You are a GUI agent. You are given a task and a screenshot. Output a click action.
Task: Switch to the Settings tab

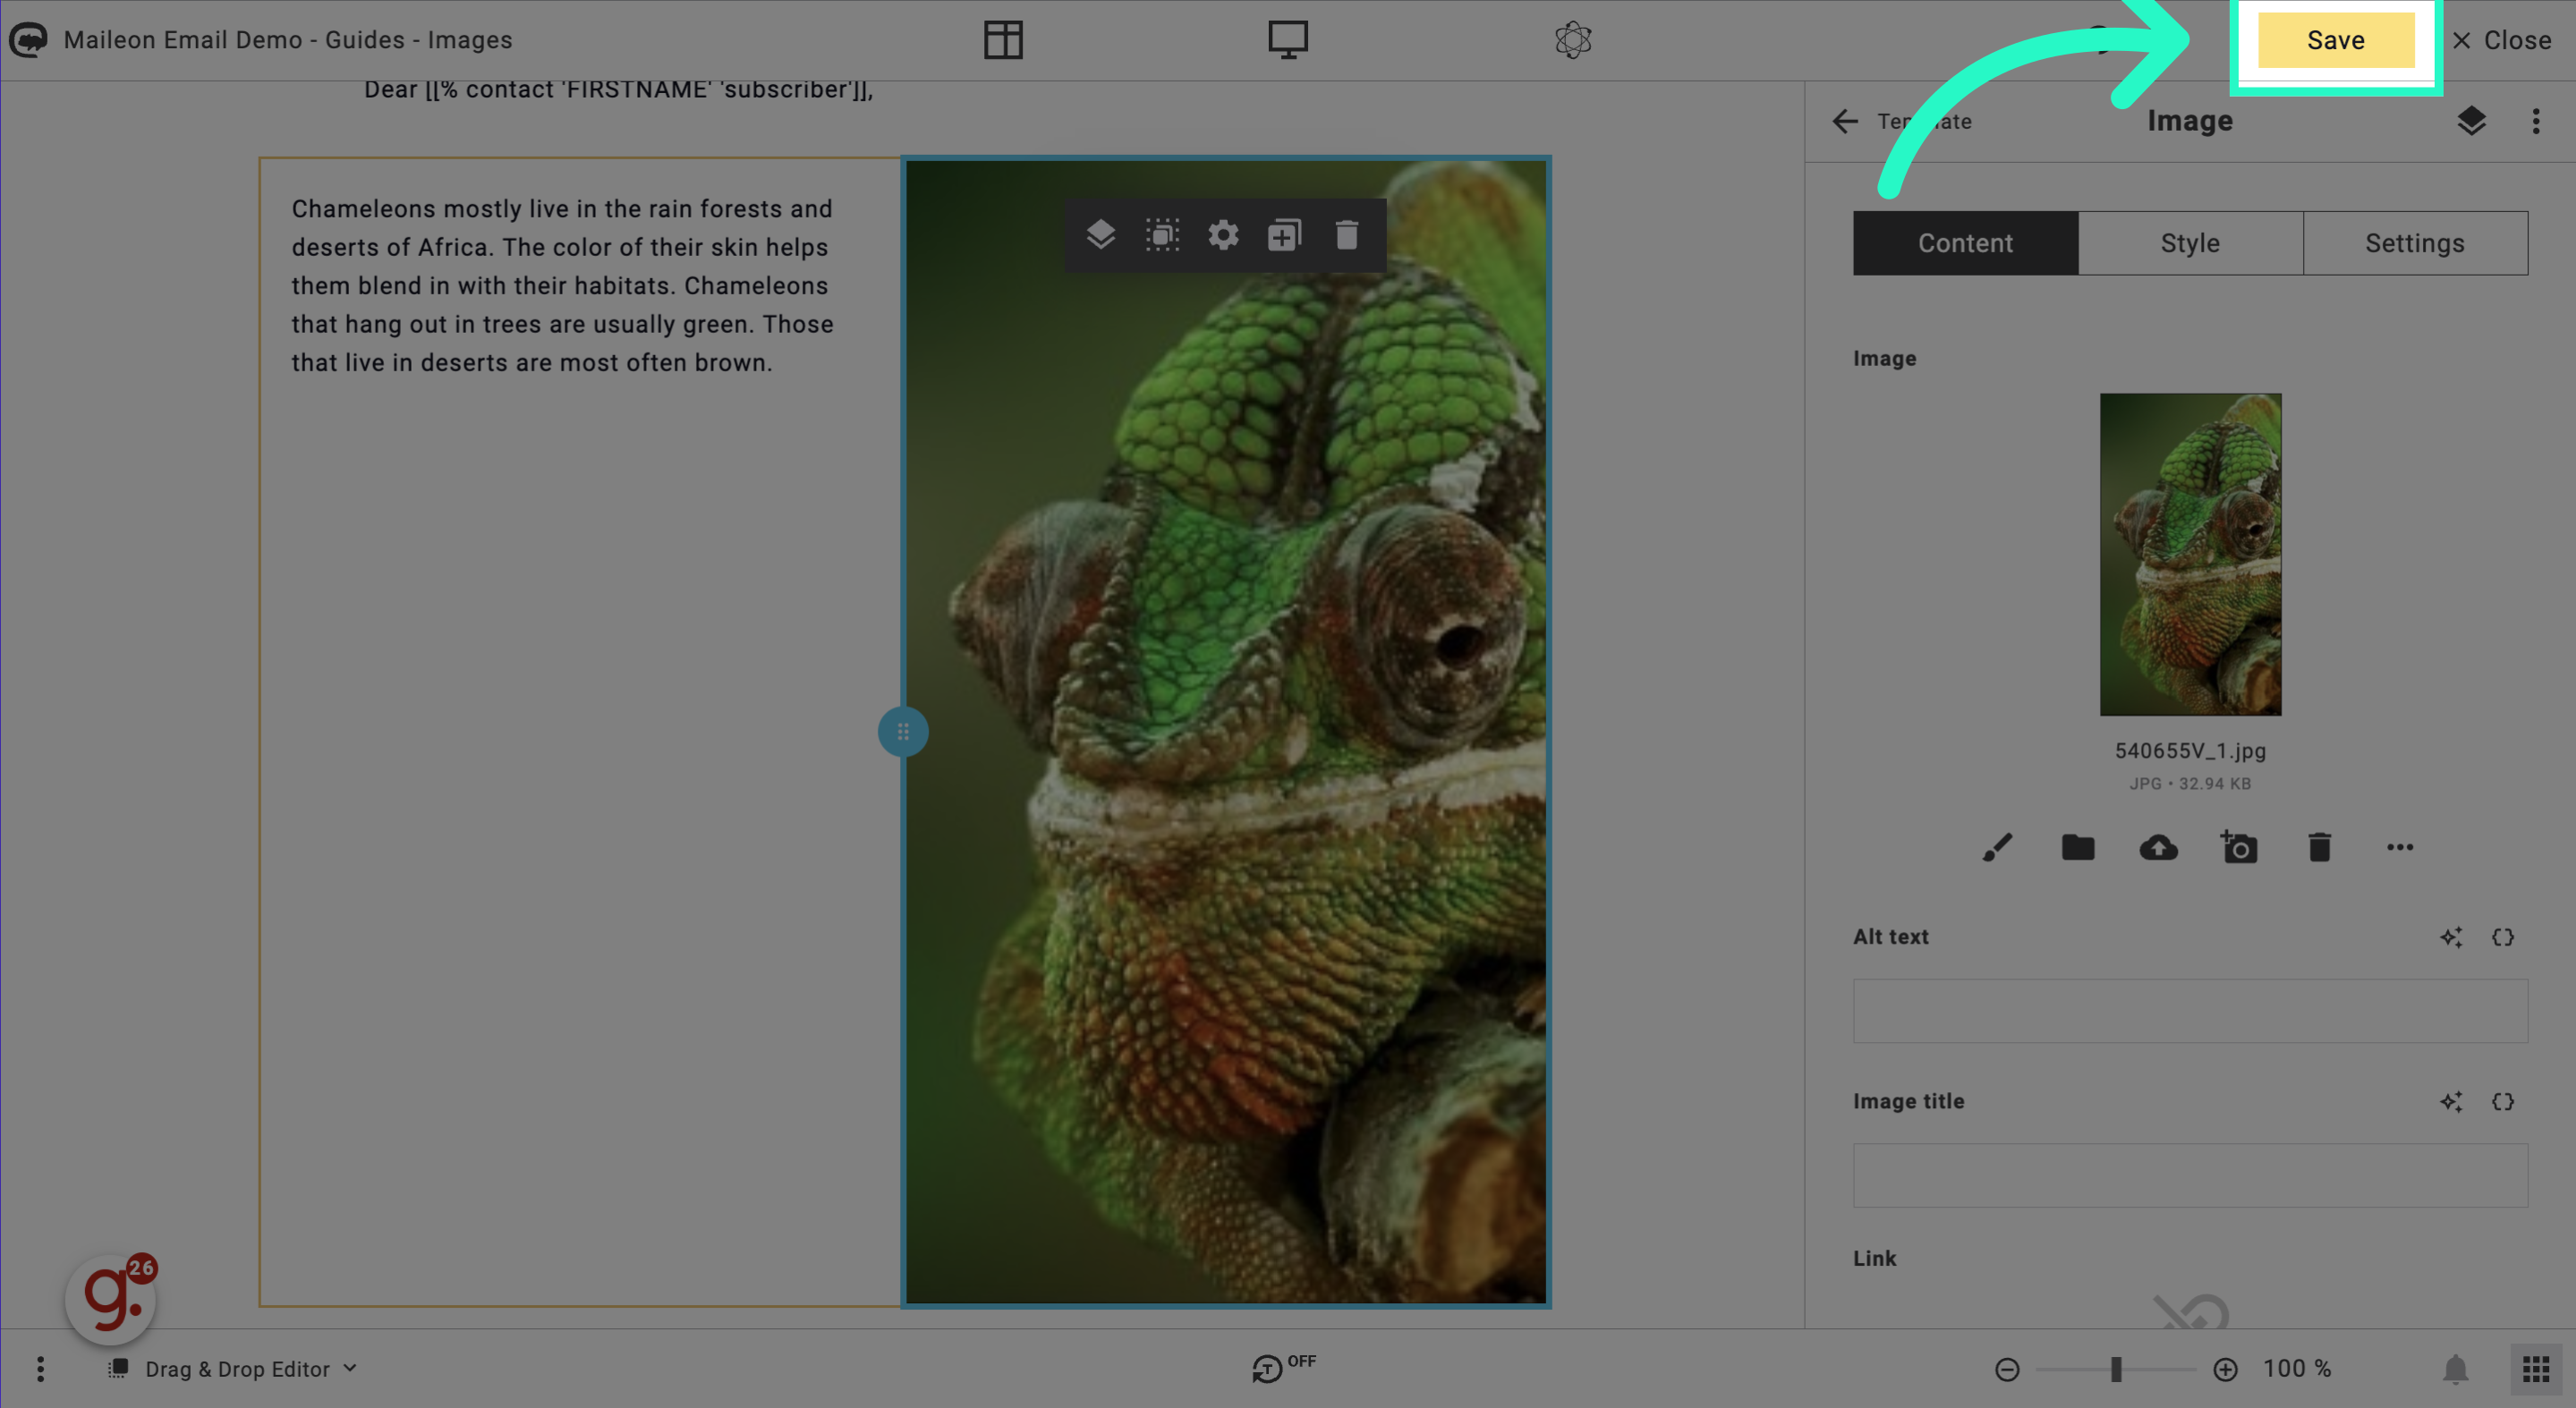click(2414, 243)
